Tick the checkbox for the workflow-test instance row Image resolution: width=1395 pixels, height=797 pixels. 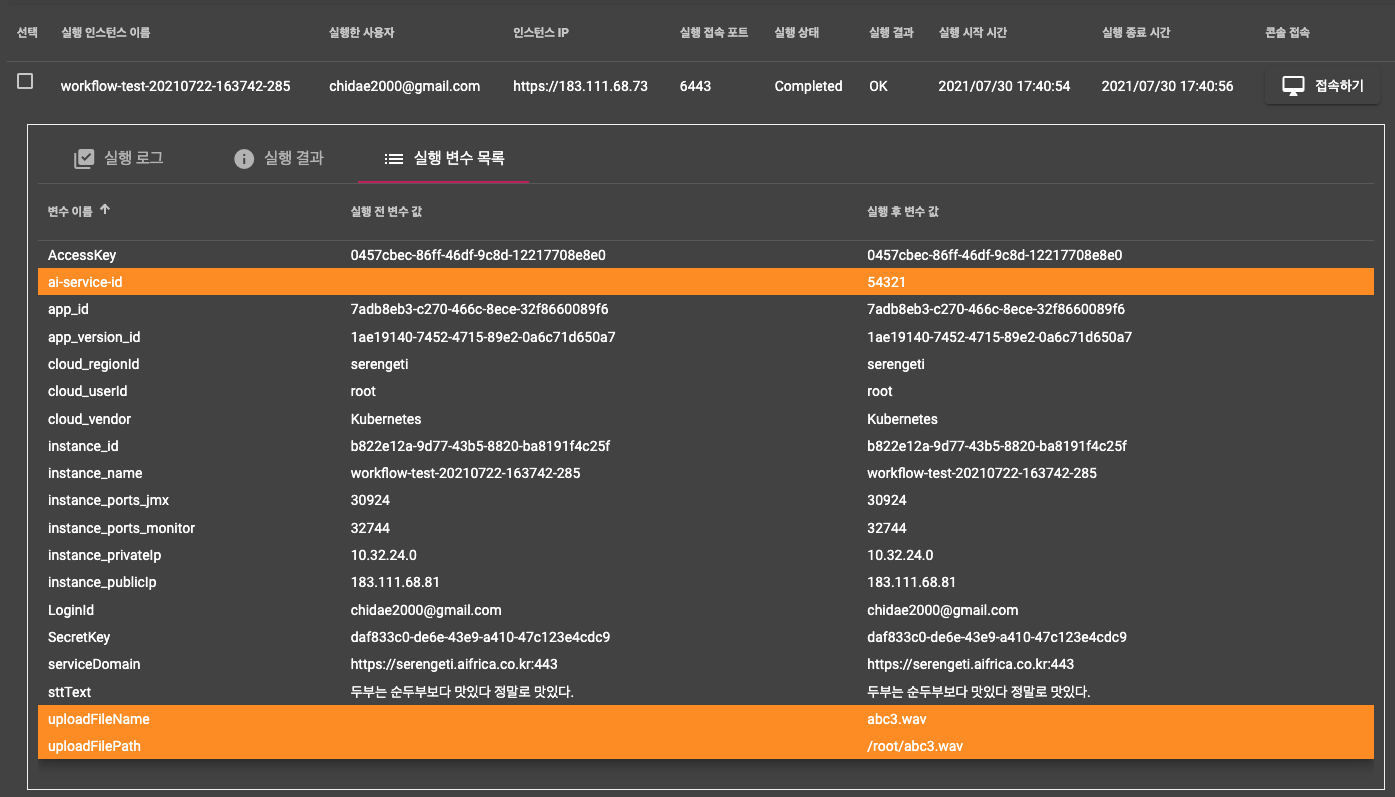[25, 82]
